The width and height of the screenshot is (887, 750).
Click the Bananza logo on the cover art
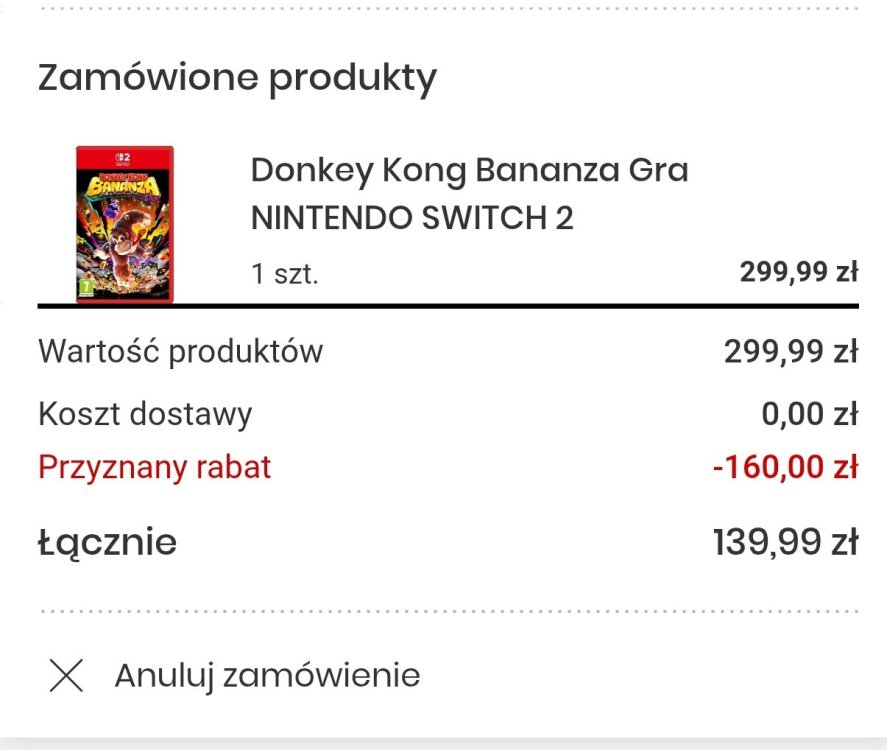tap(124, 186)
